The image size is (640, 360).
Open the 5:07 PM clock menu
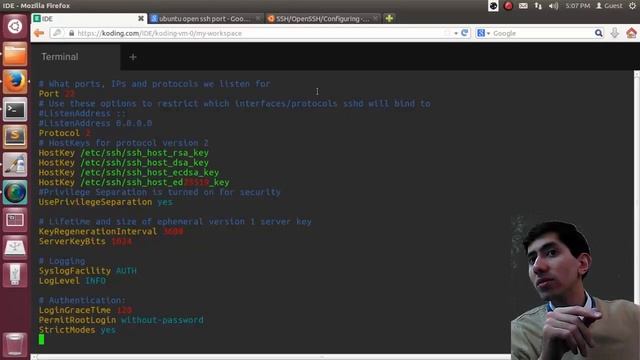[578, 6]
